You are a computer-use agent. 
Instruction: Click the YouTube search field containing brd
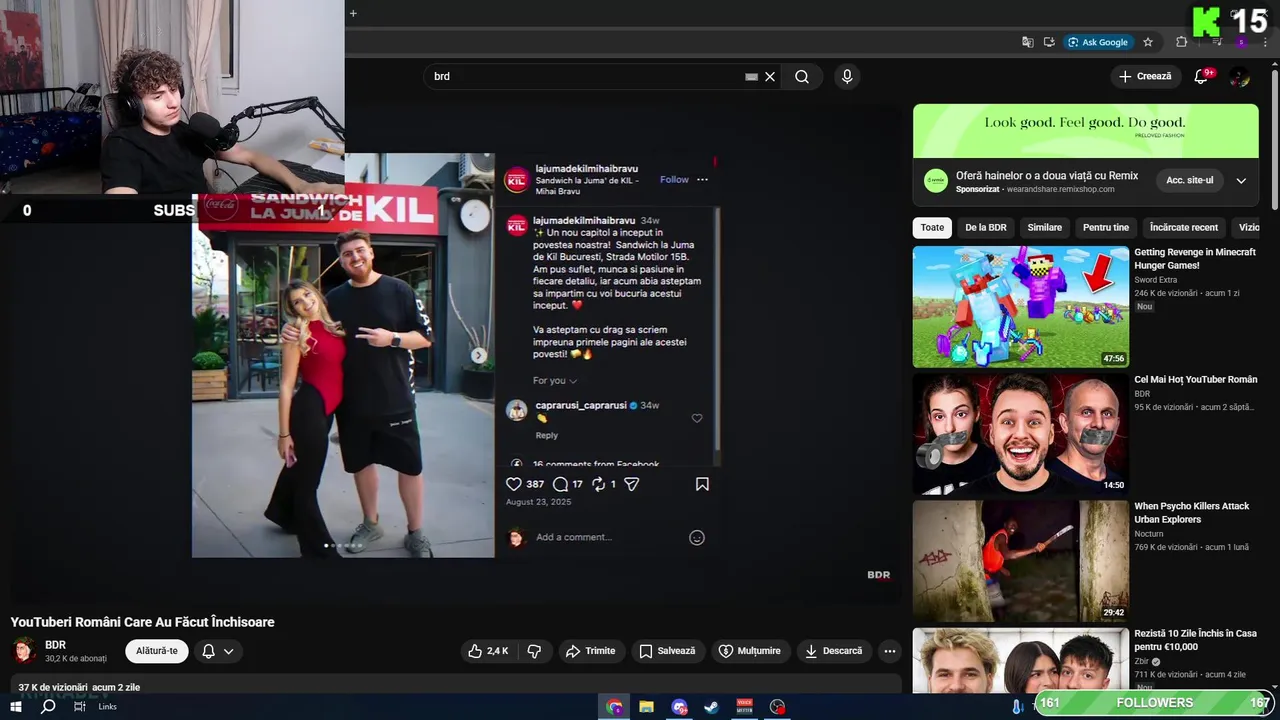point(585,76)
